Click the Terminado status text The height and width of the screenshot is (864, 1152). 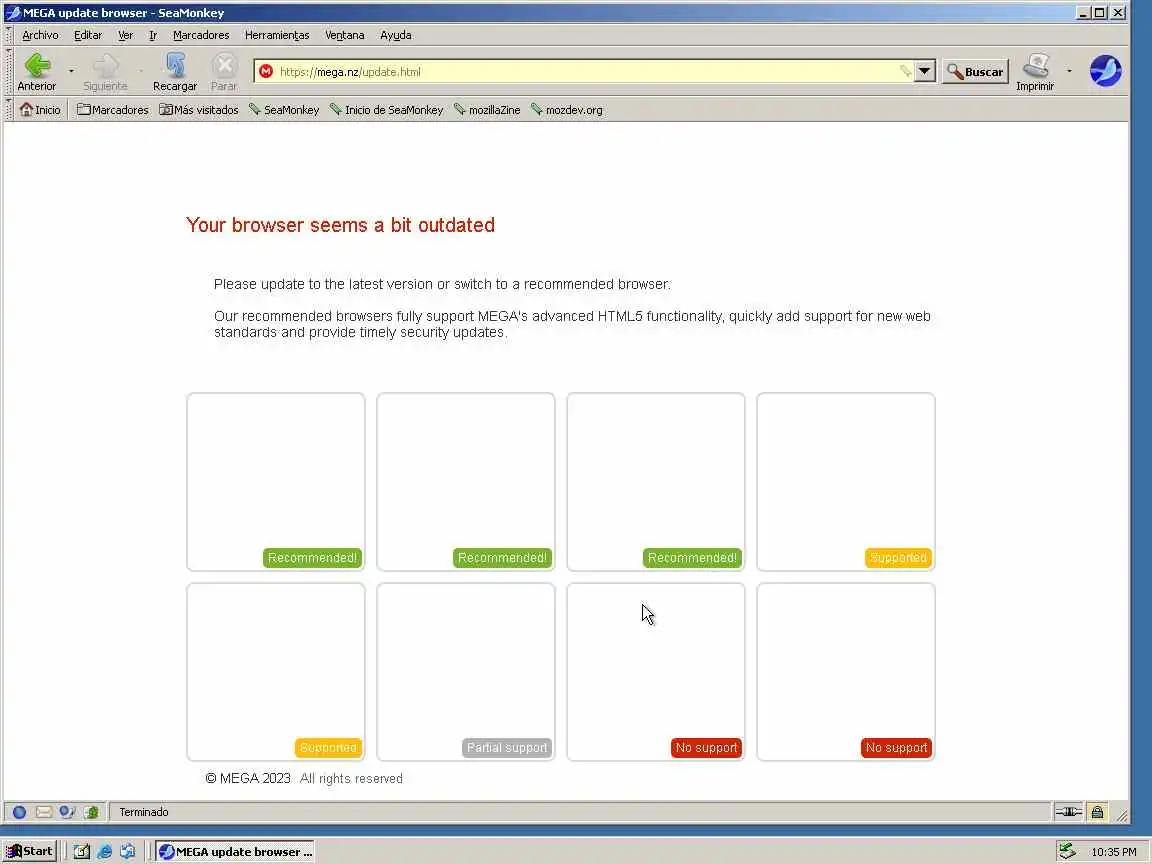(144, 812)
